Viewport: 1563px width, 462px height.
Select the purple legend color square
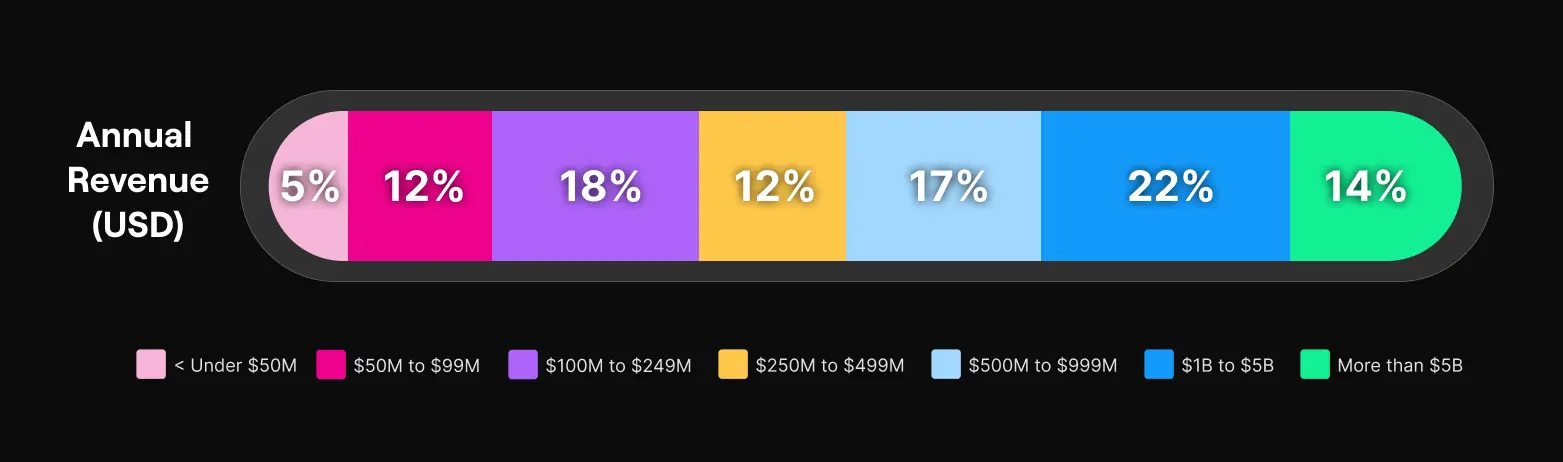click(523, 365)
